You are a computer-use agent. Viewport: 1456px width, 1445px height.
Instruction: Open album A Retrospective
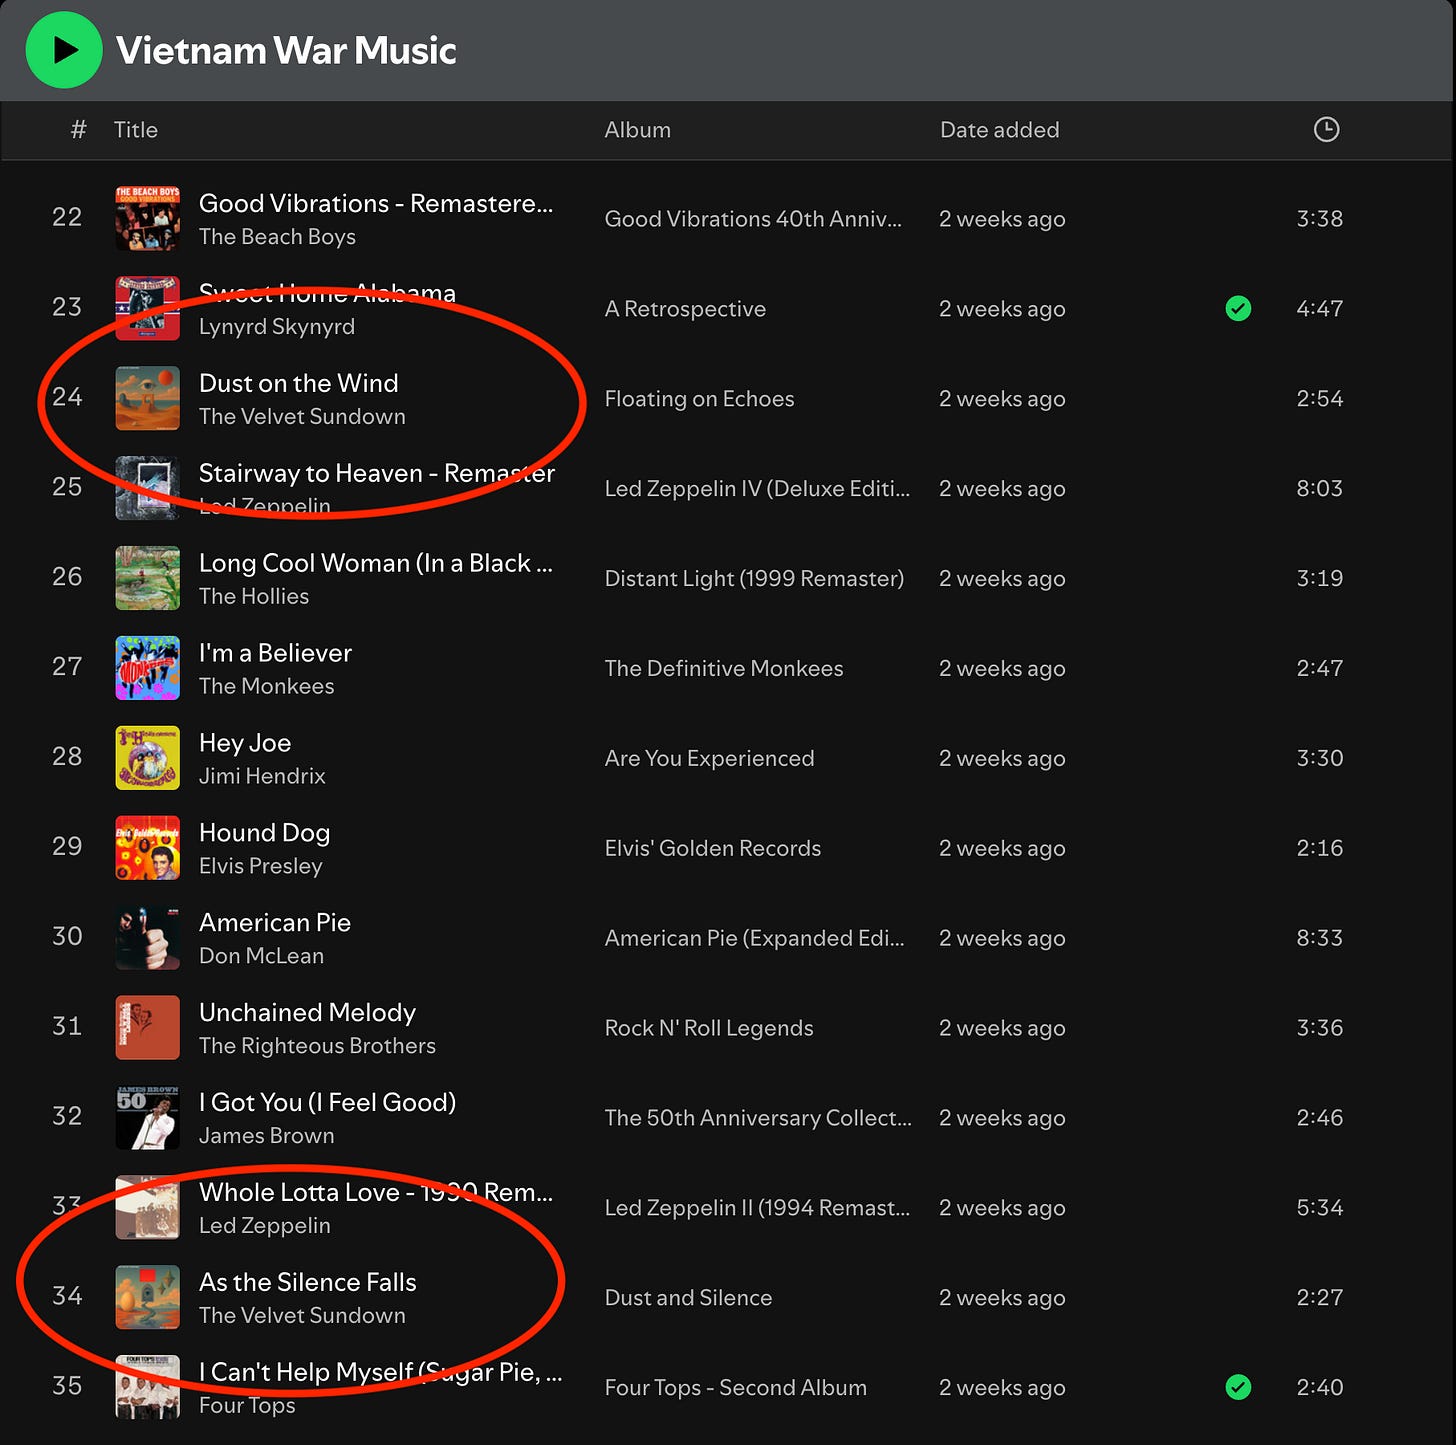(685, 309)
